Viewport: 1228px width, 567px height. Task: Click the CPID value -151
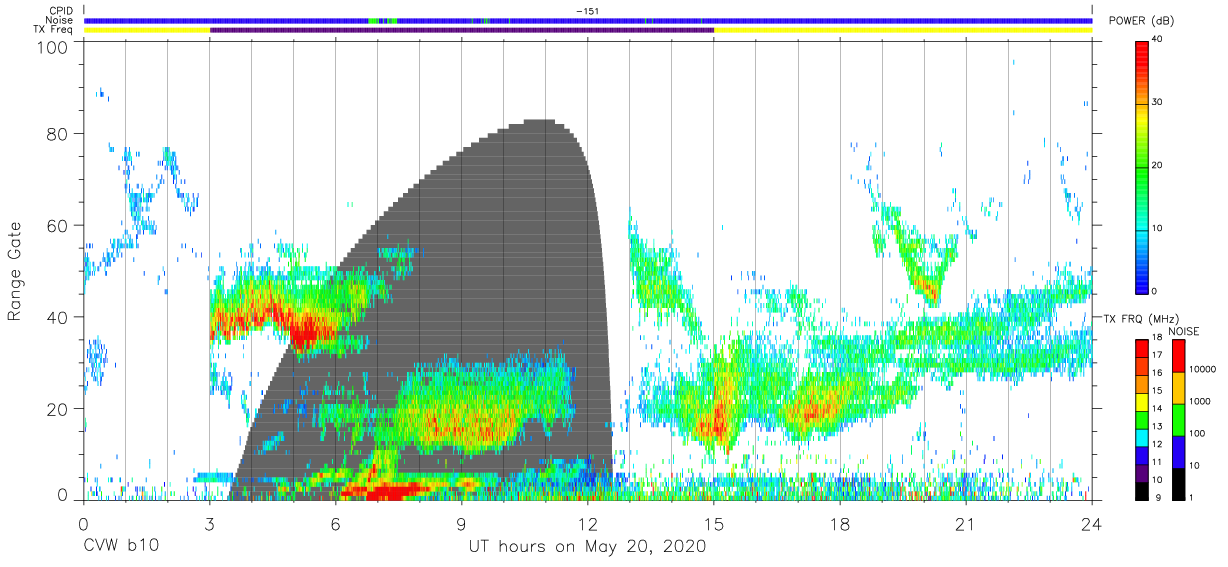pyautogui.click(x=587, y=10)
